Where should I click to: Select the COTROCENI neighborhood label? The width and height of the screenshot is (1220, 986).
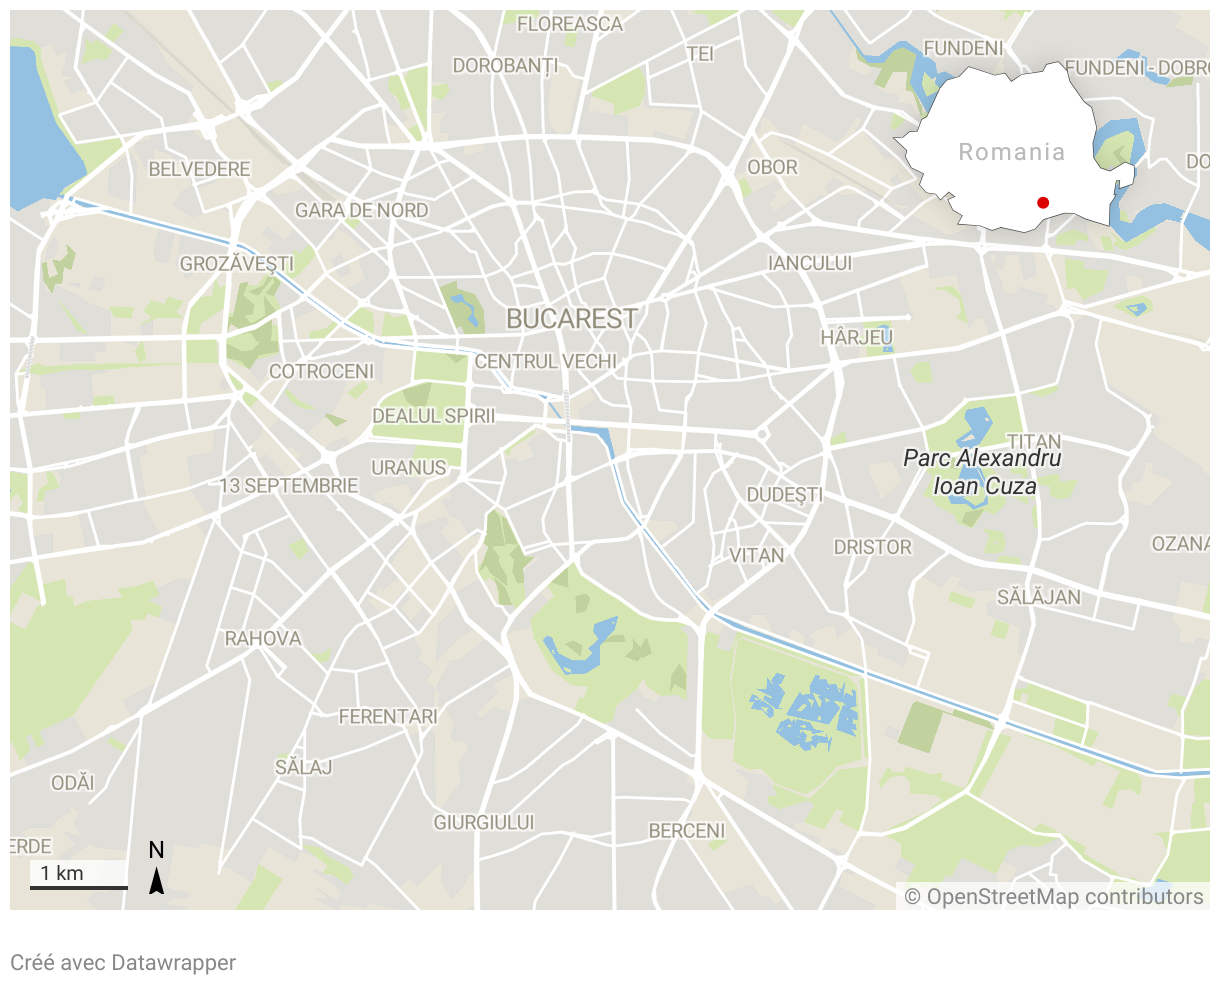pyautogui.click(x=321, y=371)
